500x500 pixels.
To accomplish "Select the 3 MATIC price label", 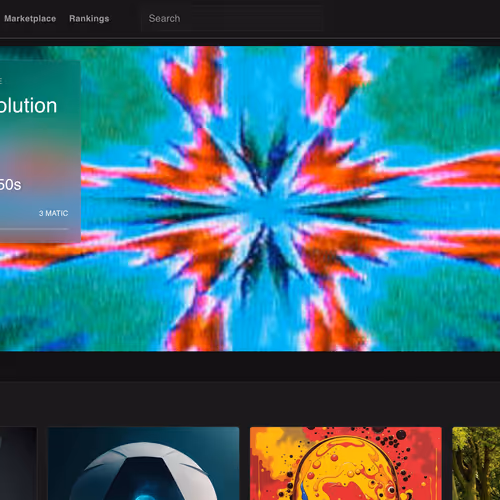I will [x=53, y=213].
